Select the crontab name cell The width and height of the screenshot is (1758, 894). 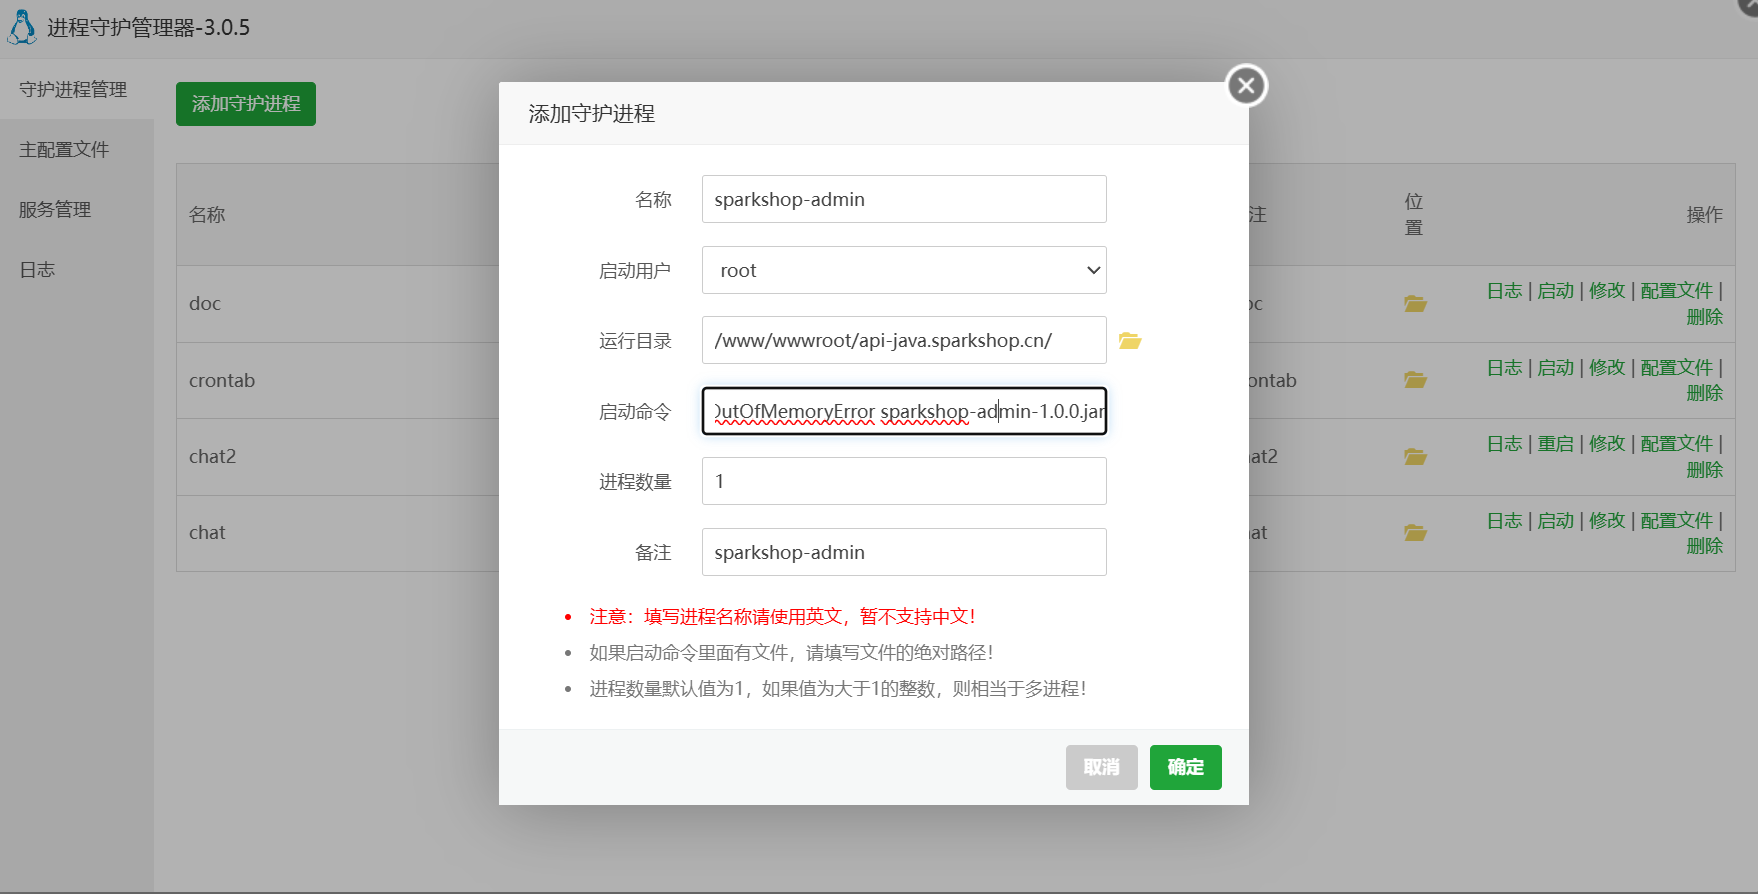click(222, 380)
